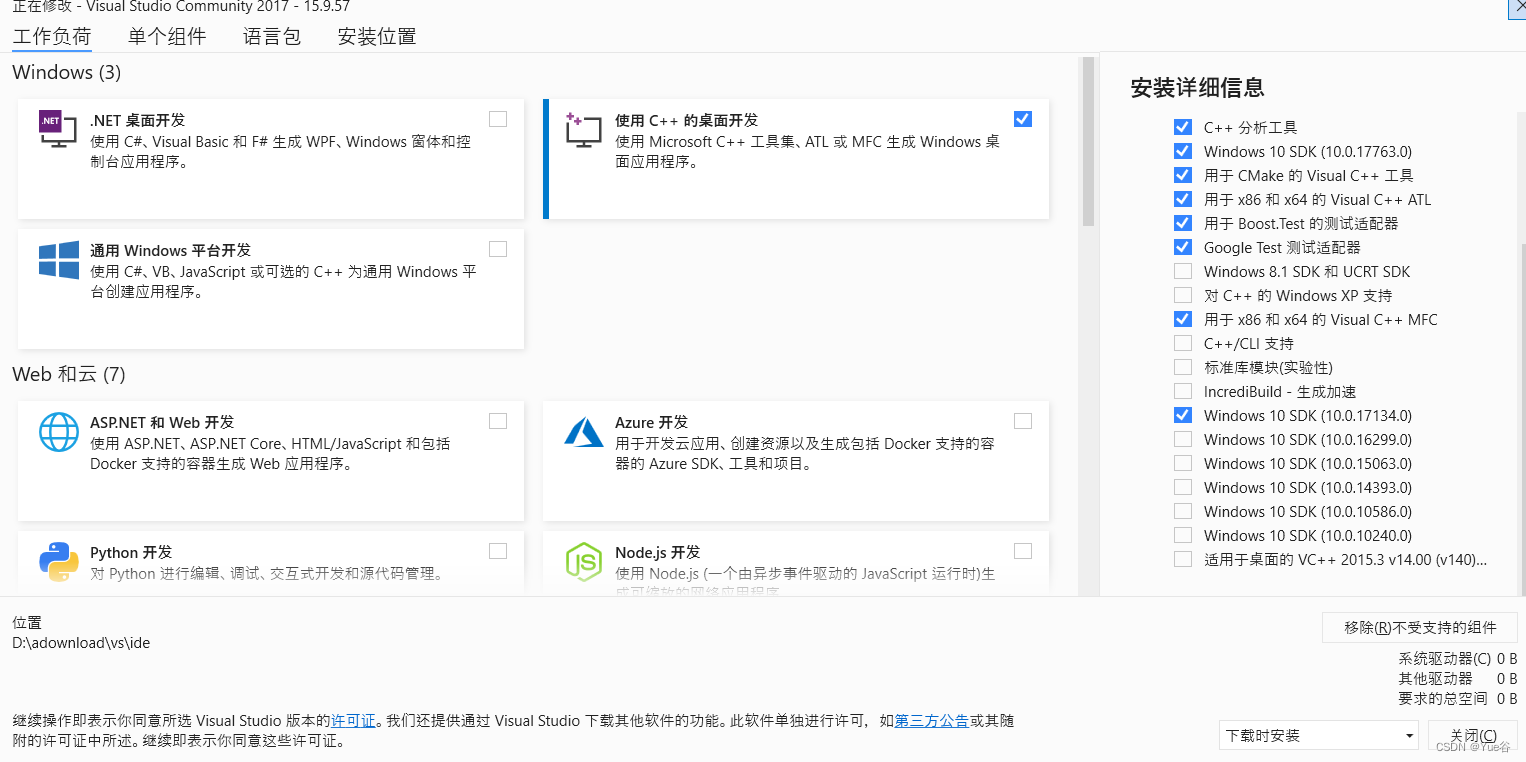1526x762 pixels.
Task: Check Windows 10 SDK (10.0.10586.0)
Action: tap(1183, 511)
